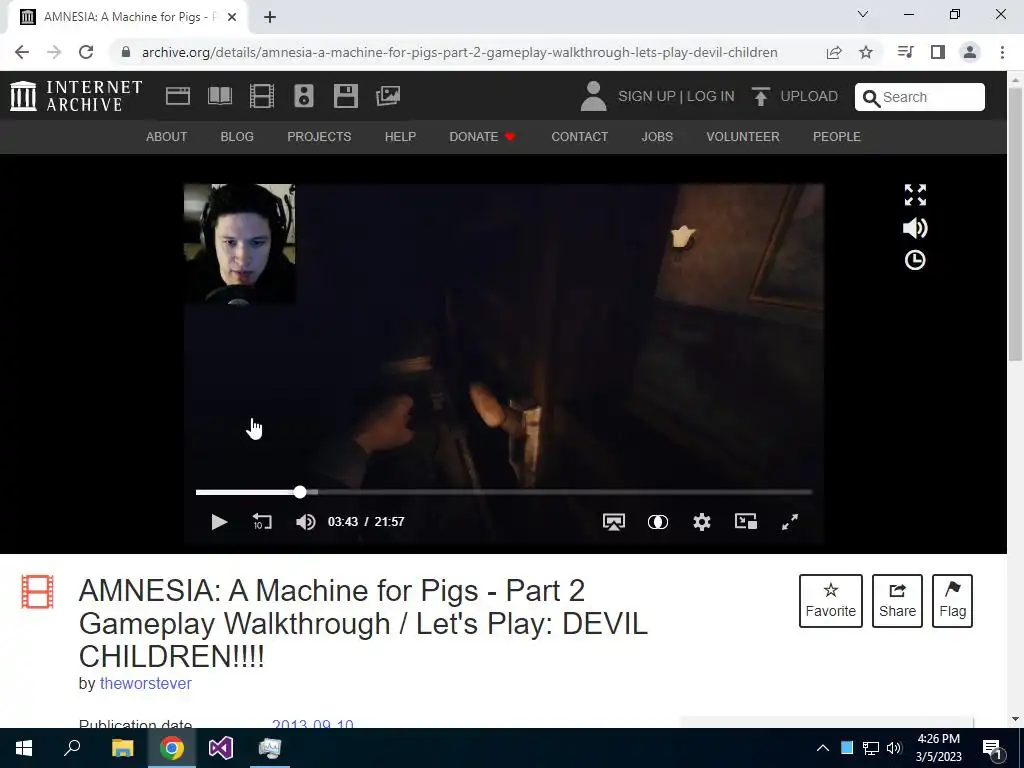Click the user avatar icon by Sign Up
The image size is (1024, 768).
pyautogui.click(x=594, y=96)
